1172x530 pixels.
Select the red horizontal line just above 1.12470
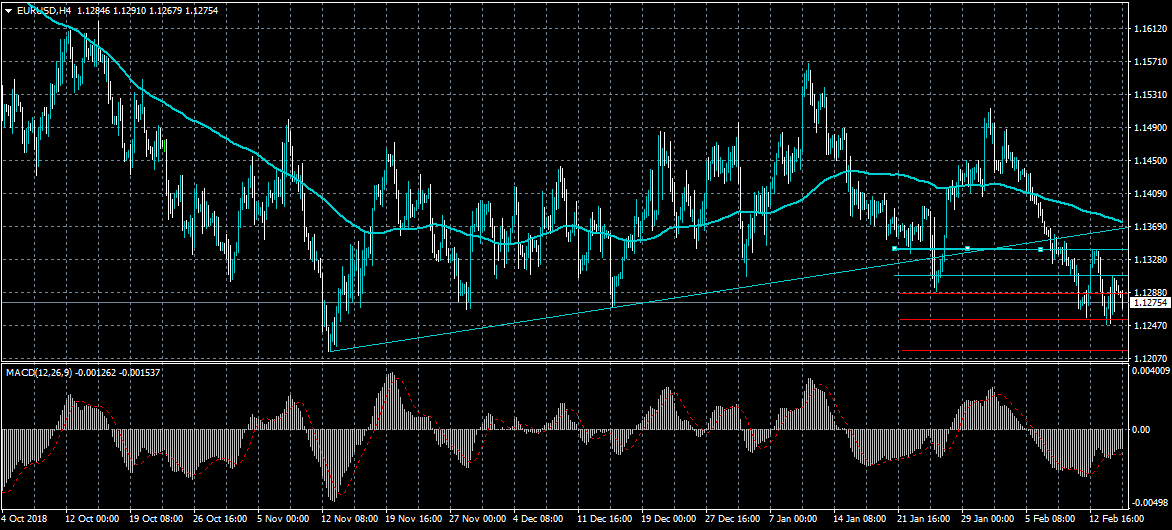pos(1013,320)
